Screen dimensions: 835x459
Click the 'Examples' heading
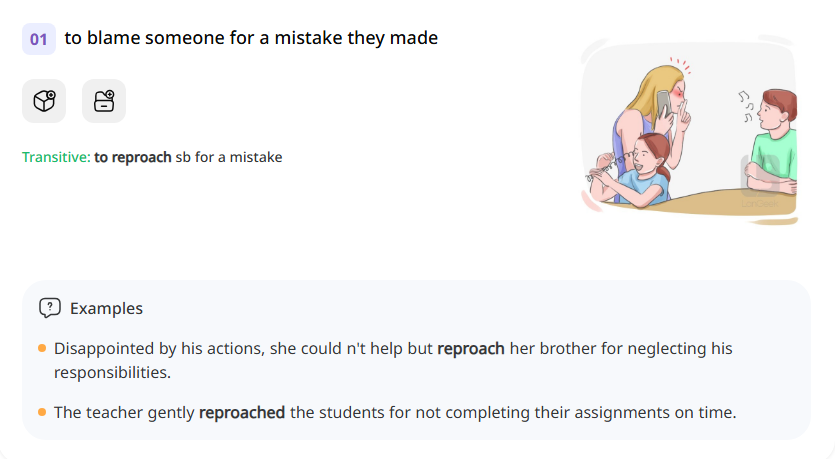106,308
